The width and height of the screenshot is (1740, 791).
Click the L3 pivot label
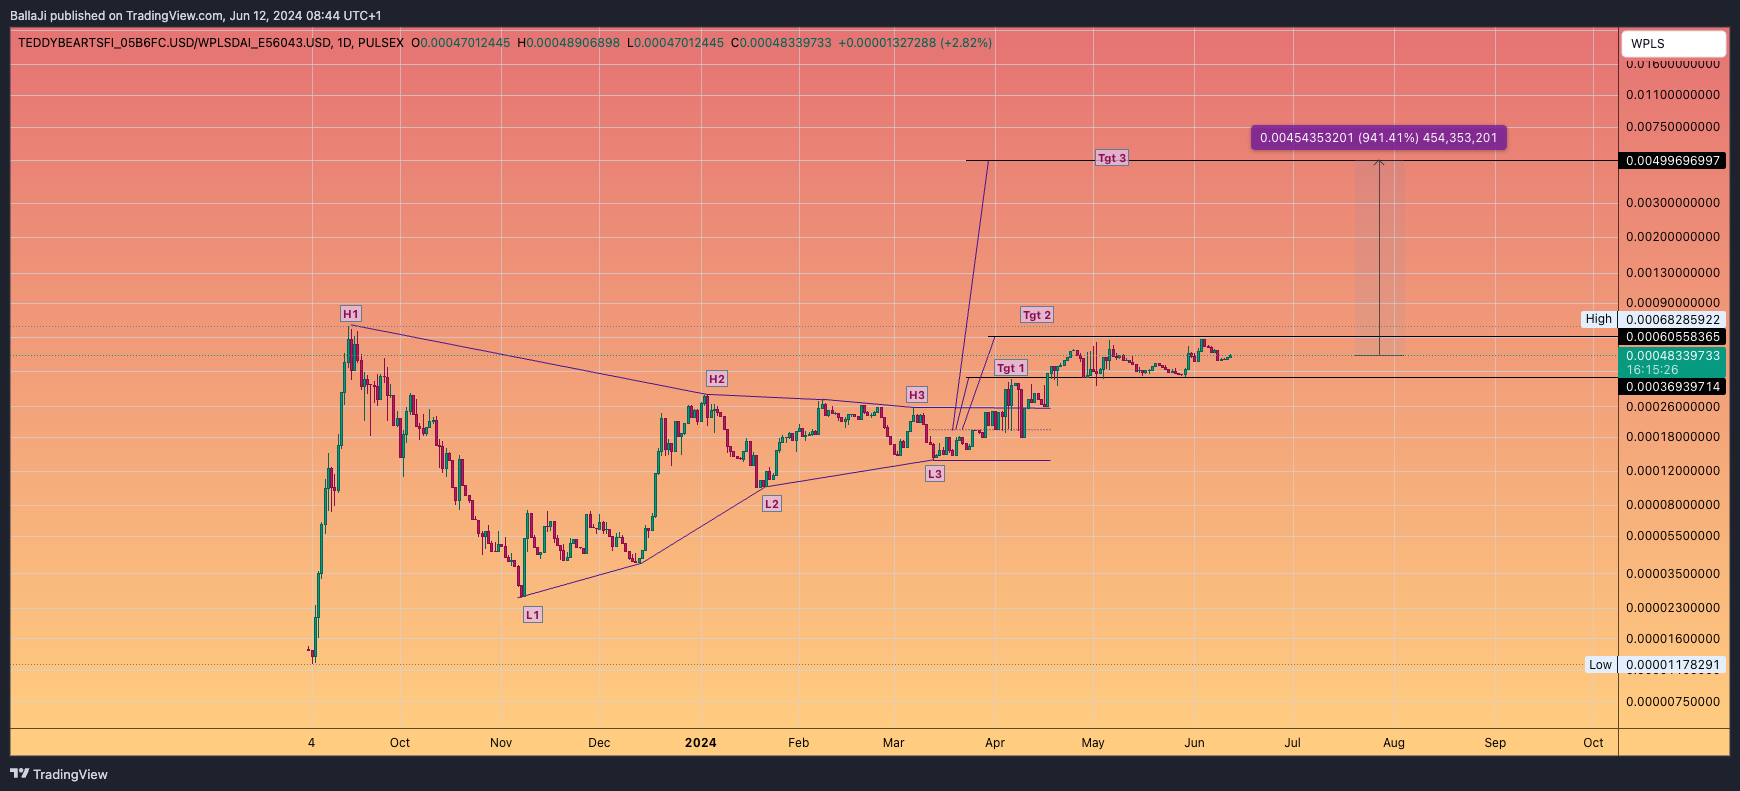pos(934,474)
